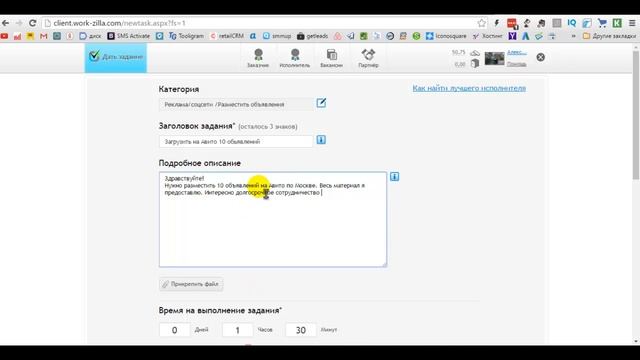Screen dimensions: 640x360
Task: Click the Прикрепить файл button
Action: tap(191, 284)
